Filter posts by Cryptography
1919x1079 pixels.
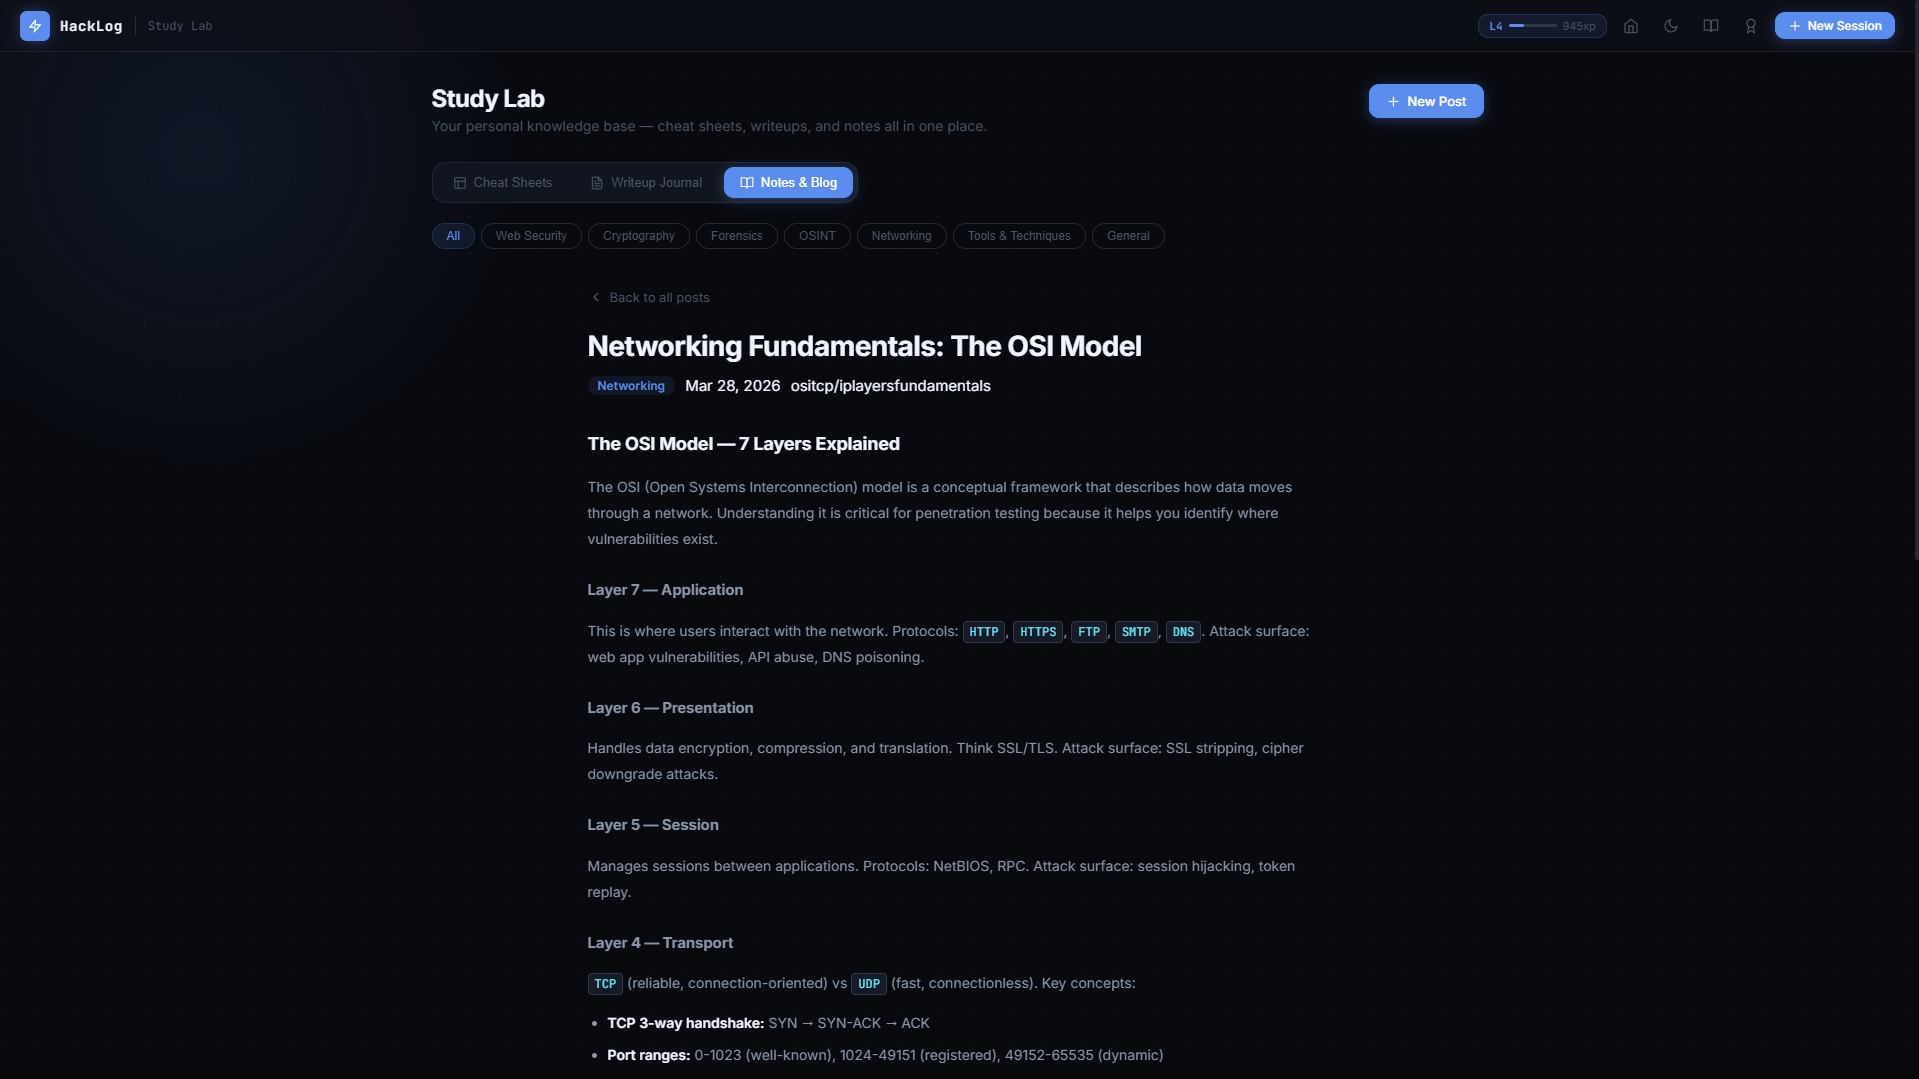(x=638, y=236)
